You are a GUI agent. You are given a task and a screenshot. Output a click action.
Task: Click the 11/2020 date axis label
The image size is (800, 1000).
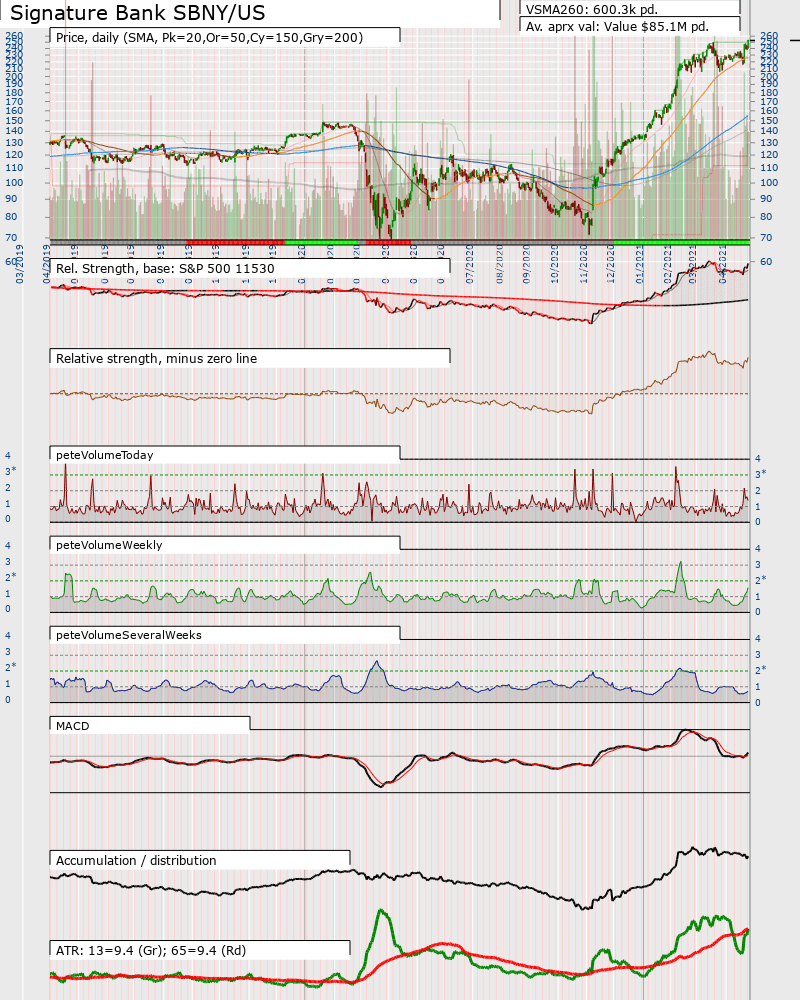click(x=583, y=263)
